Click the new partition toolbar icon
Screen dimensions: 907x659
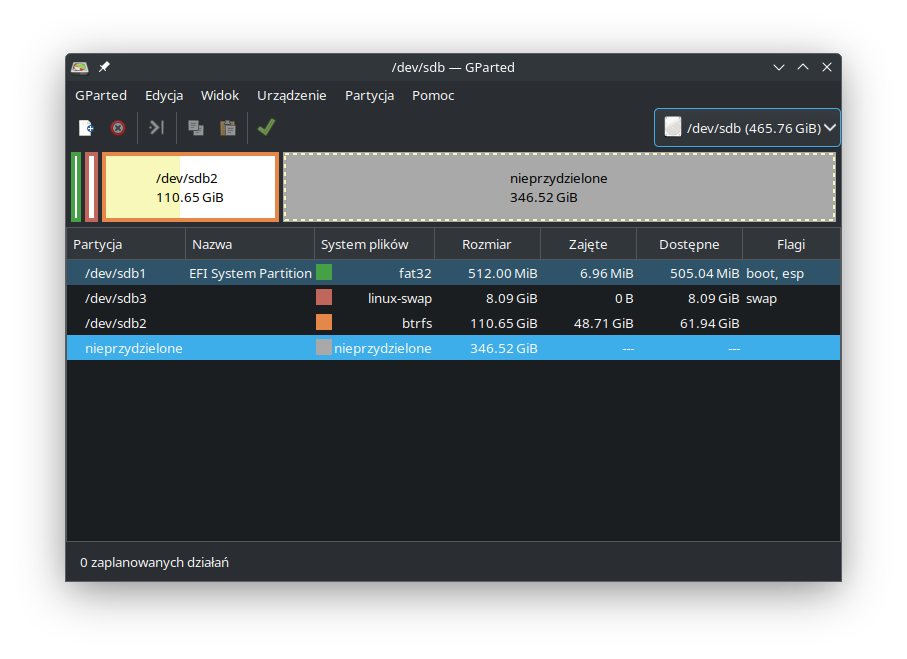pos(86,128)
